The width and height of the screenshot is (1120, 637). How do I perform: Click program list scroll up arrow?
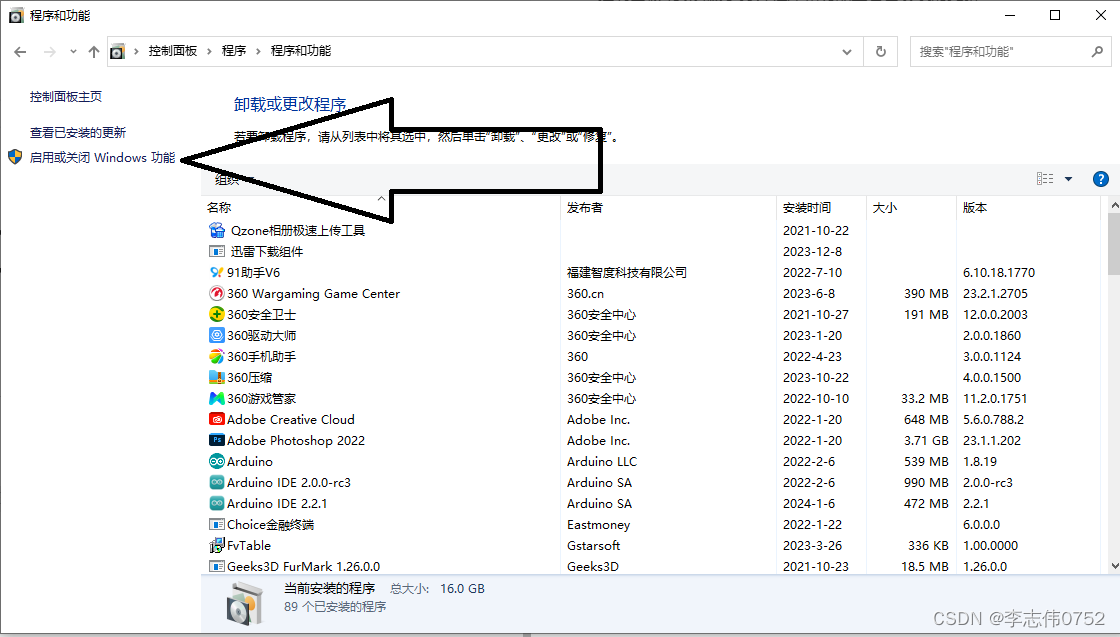click(1114, 206)
